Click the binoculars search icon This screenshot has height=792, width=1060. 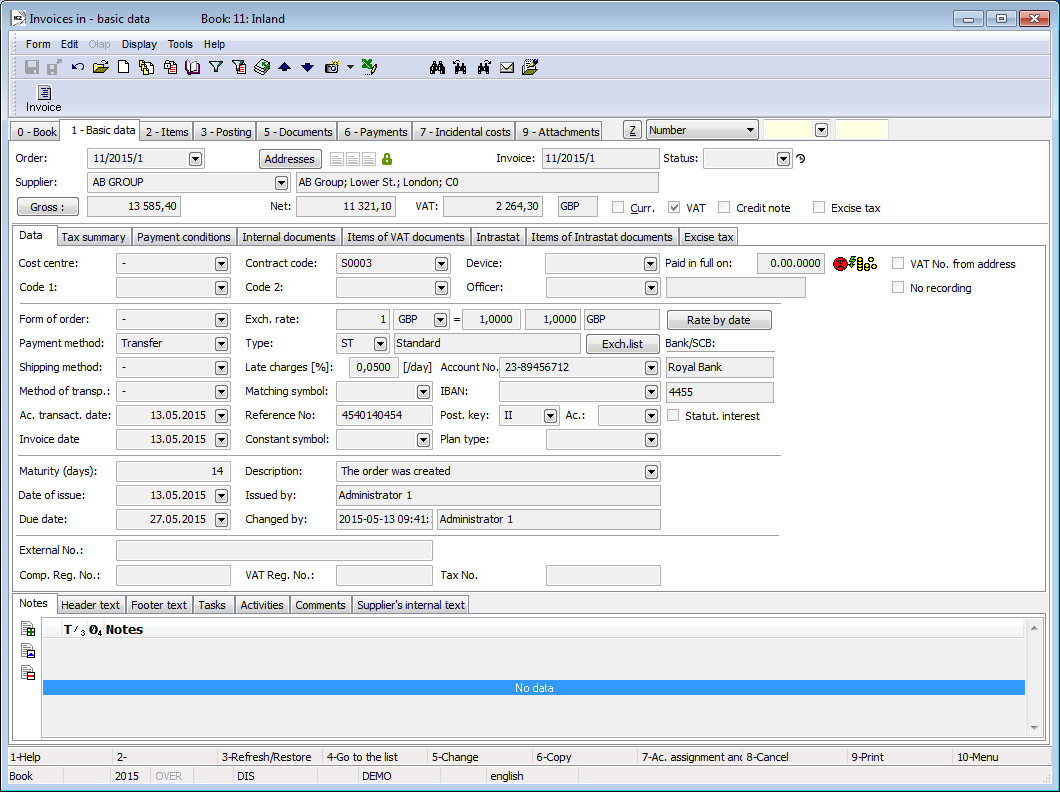[x=436, y=67]
